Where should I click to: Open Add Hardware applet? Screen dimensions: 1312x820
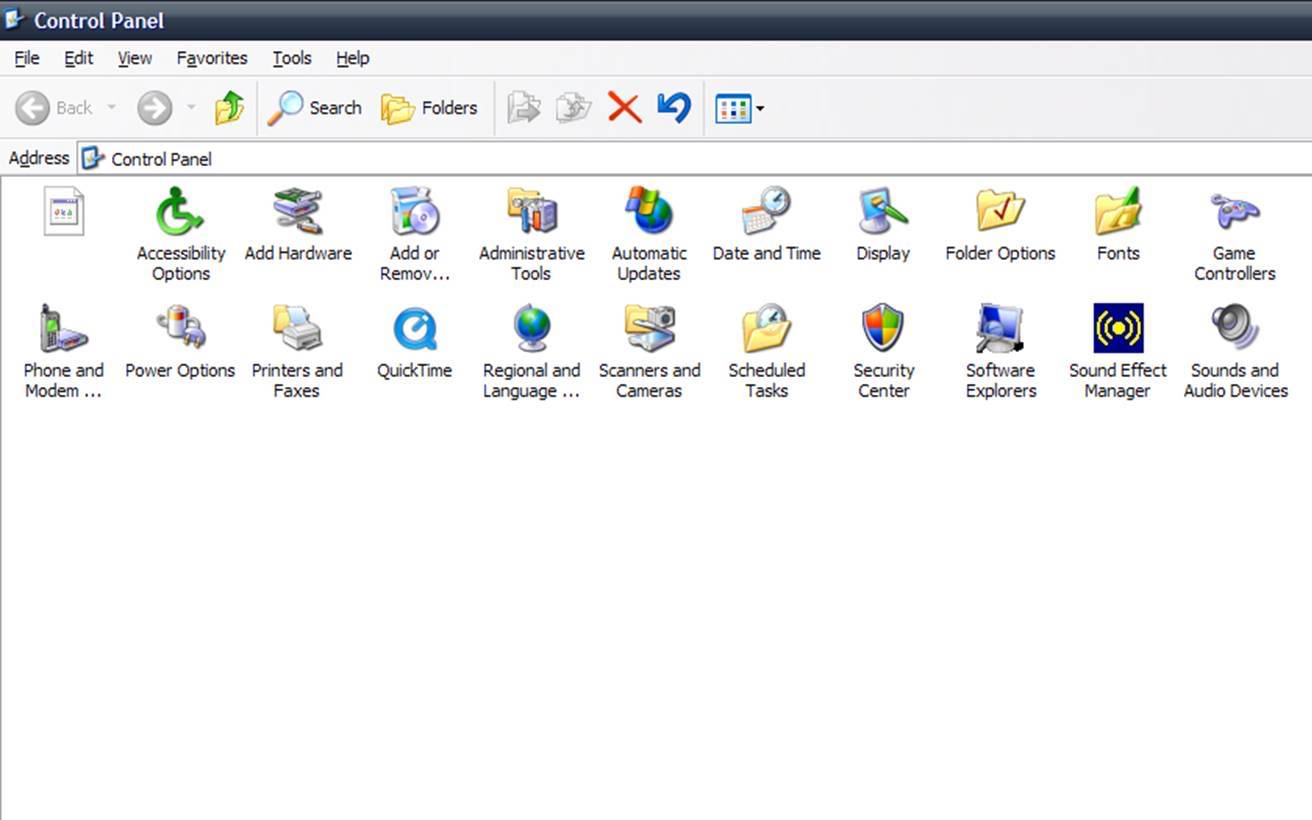[x=298, y=213]
